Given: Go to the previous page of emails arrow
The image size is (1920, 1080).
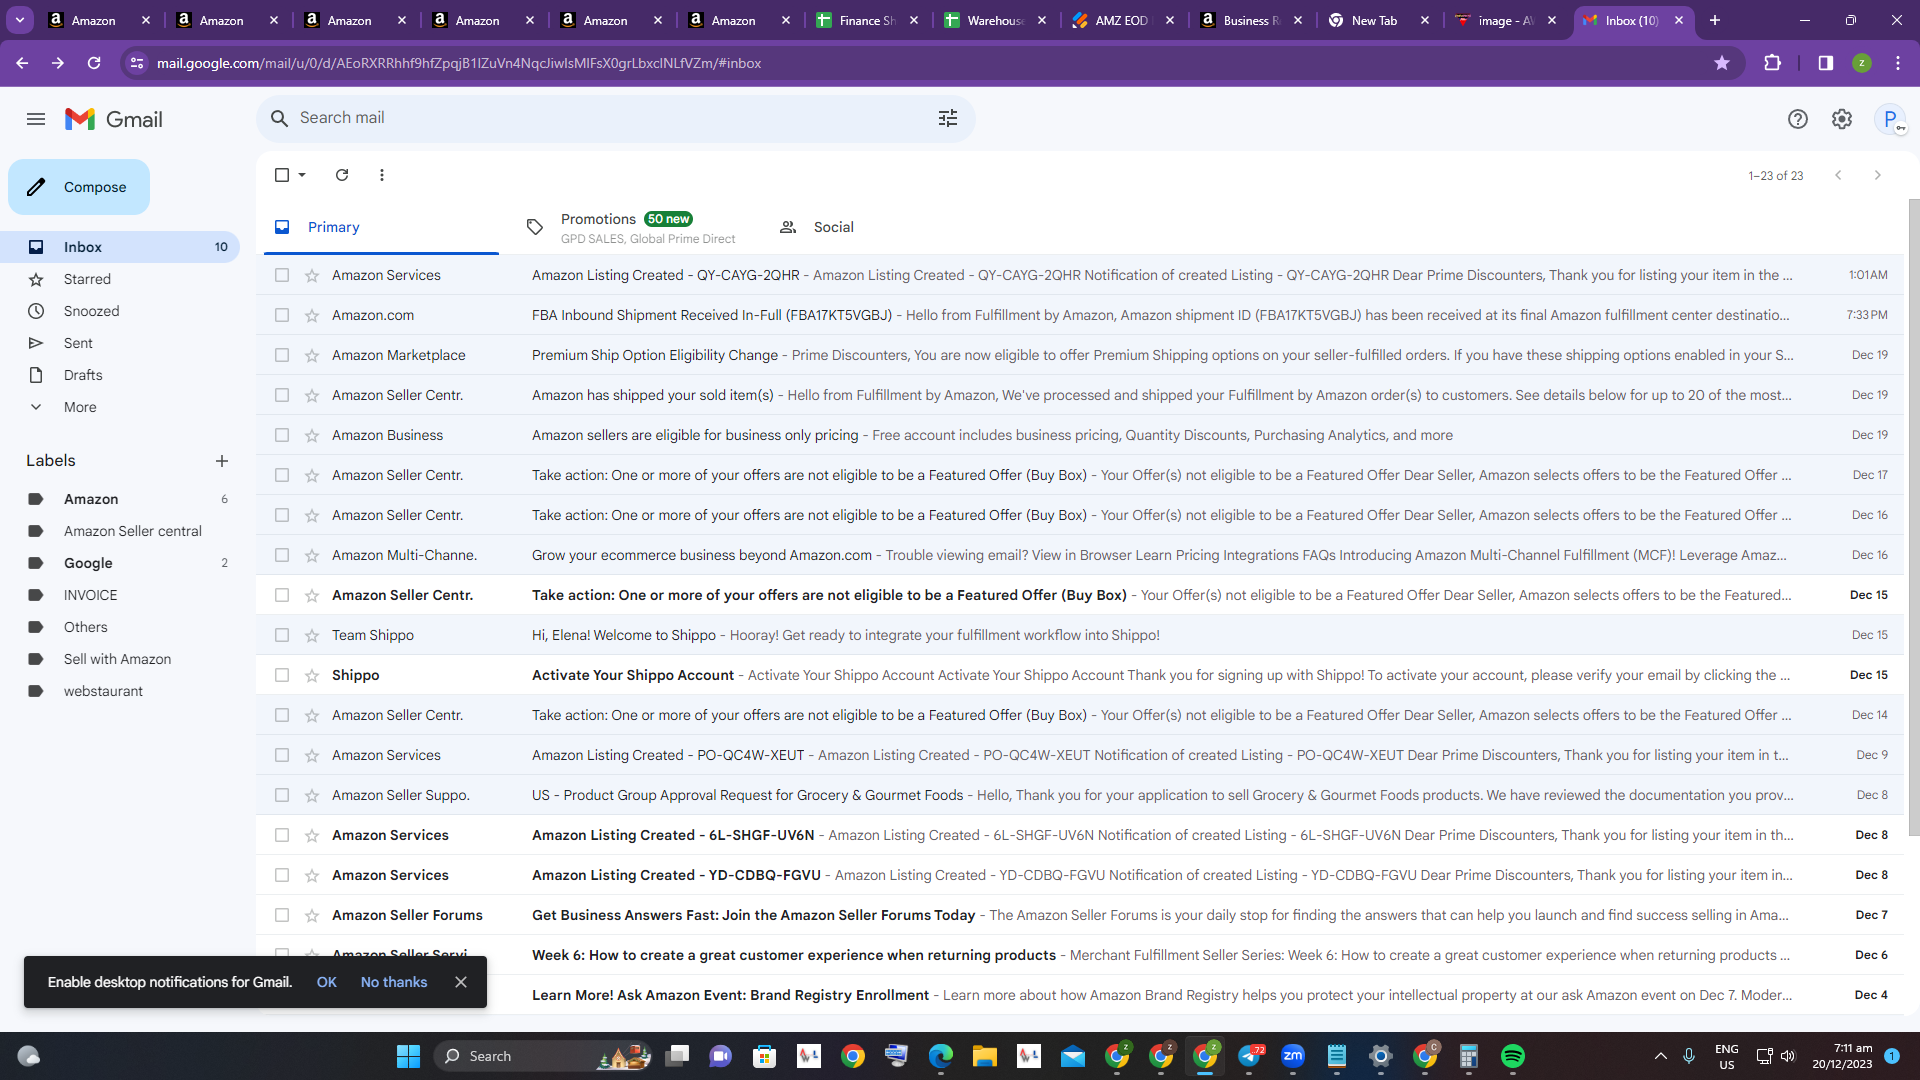Looking at the screenshot, I should (x=1837, y=175).
